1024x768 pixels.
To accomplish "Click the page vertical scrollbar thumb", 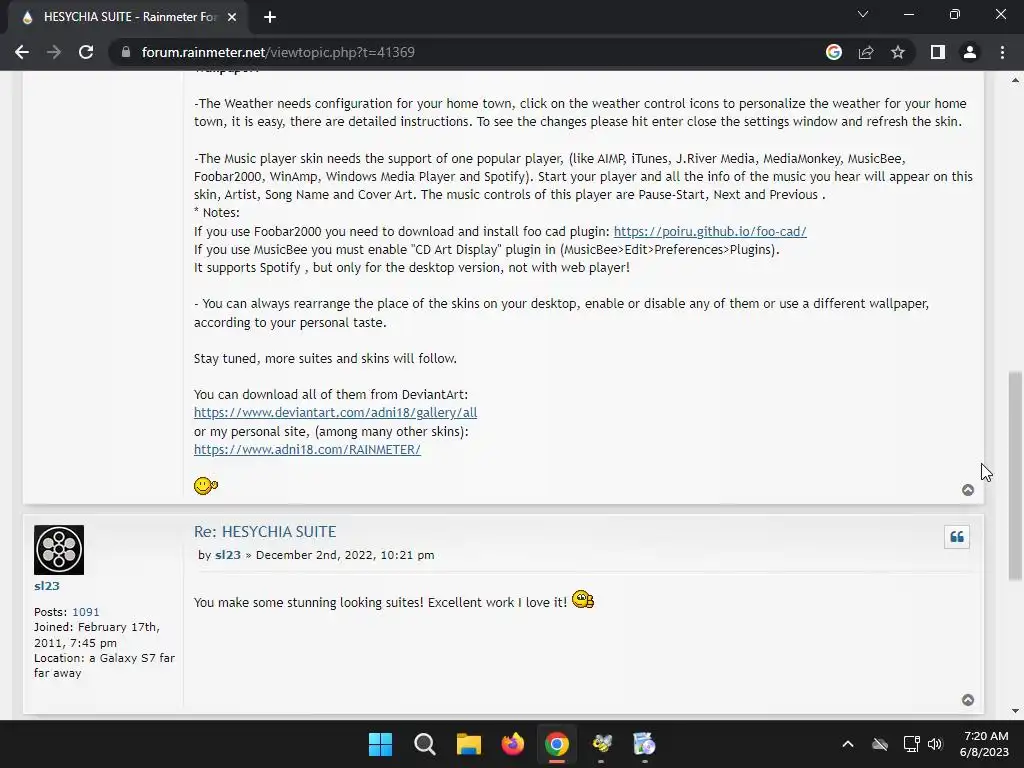I will coord(1015,475).
